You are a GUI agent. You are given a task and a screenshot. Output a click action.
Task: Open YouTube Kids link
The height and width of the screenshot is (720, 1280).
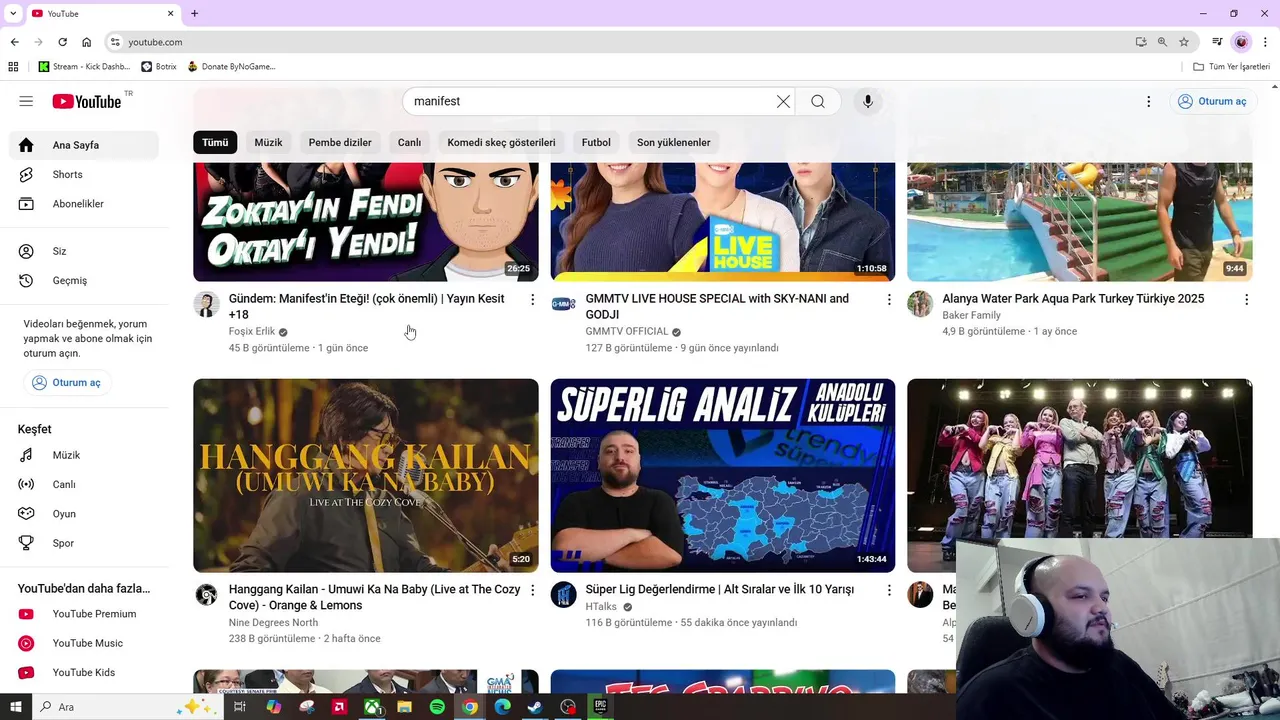(84, 672)
